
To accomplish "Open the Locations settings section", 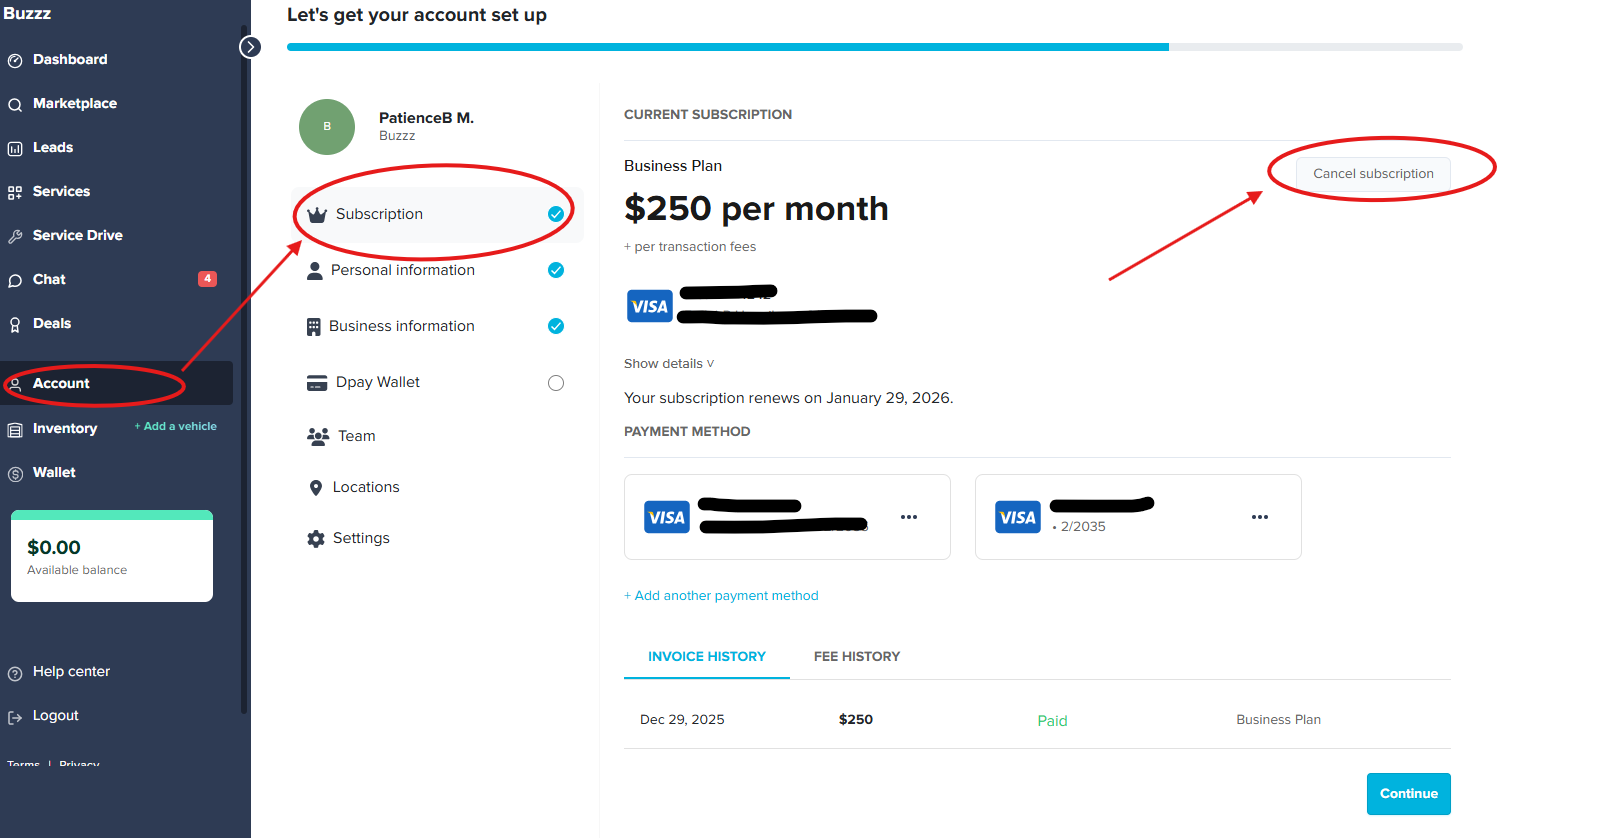I will pos(365,487).
